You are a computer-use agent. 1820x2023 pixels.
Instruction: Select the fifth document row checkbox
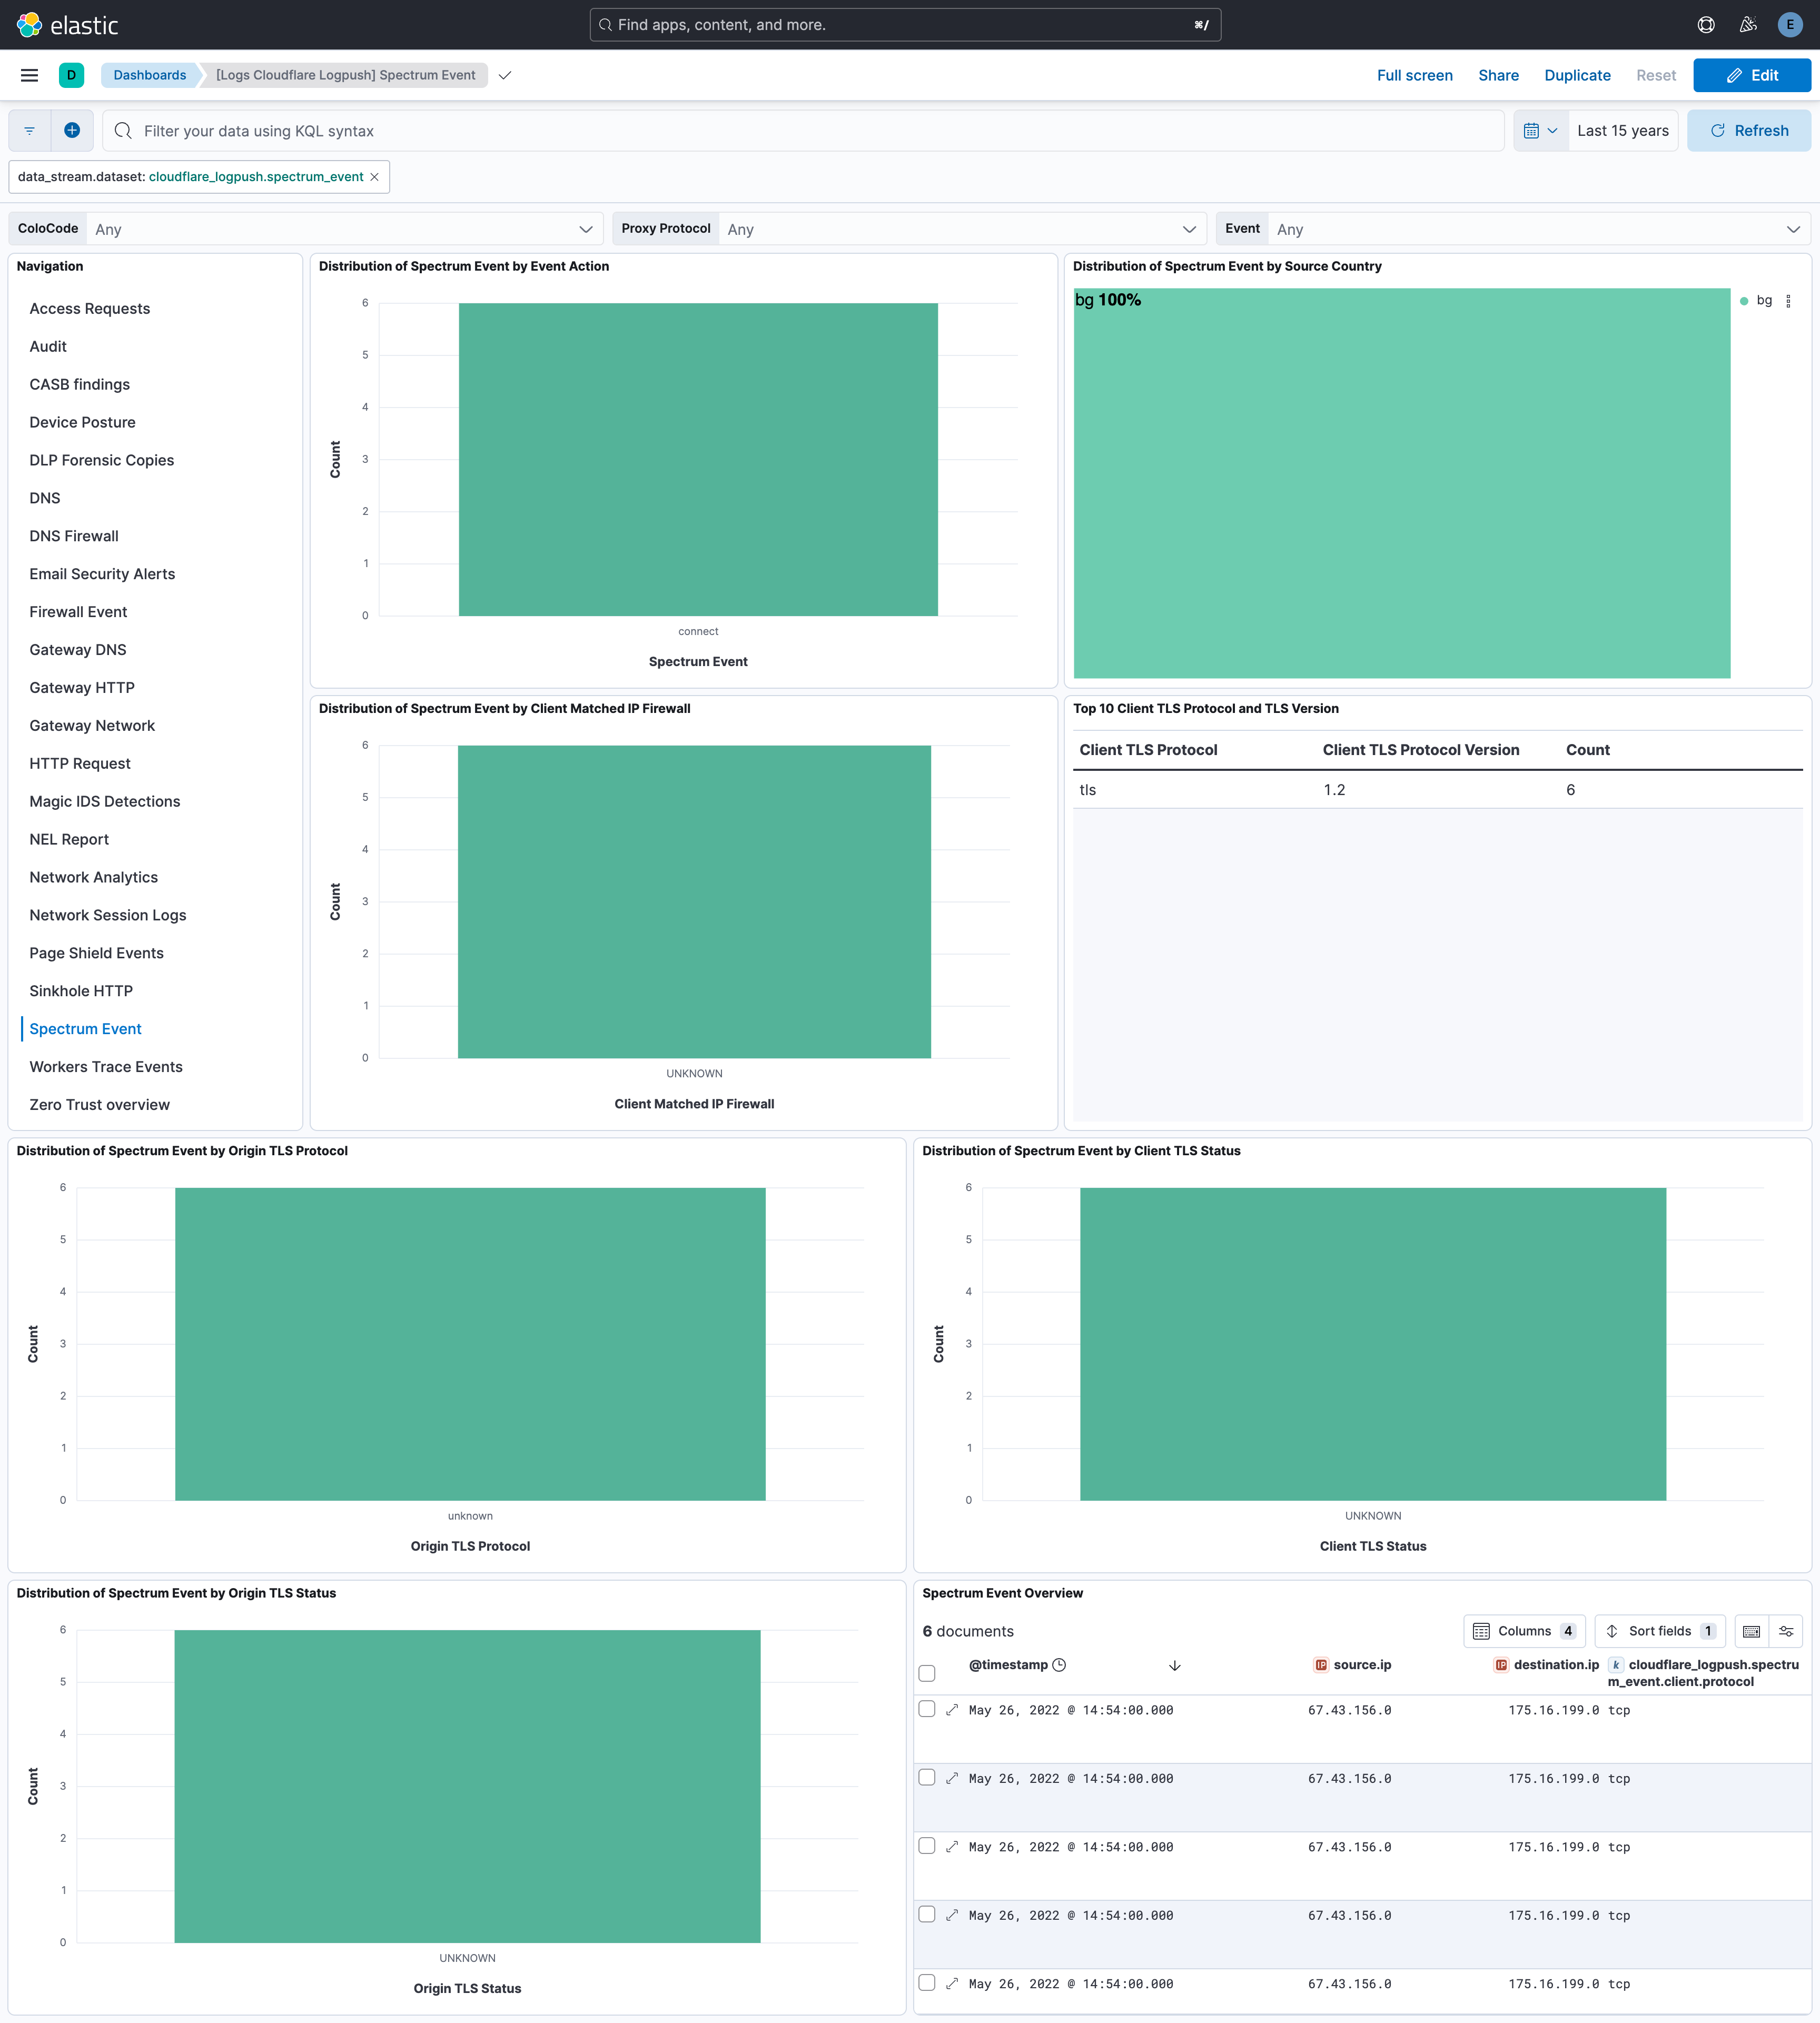927,1982
